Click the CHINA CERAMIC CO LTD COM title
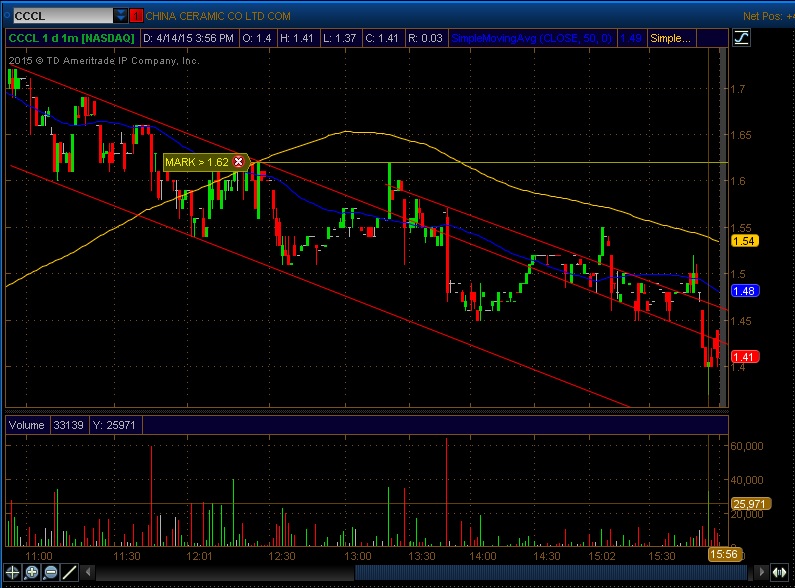This screenshot has width=795, height=588. [x=218, y=16]
